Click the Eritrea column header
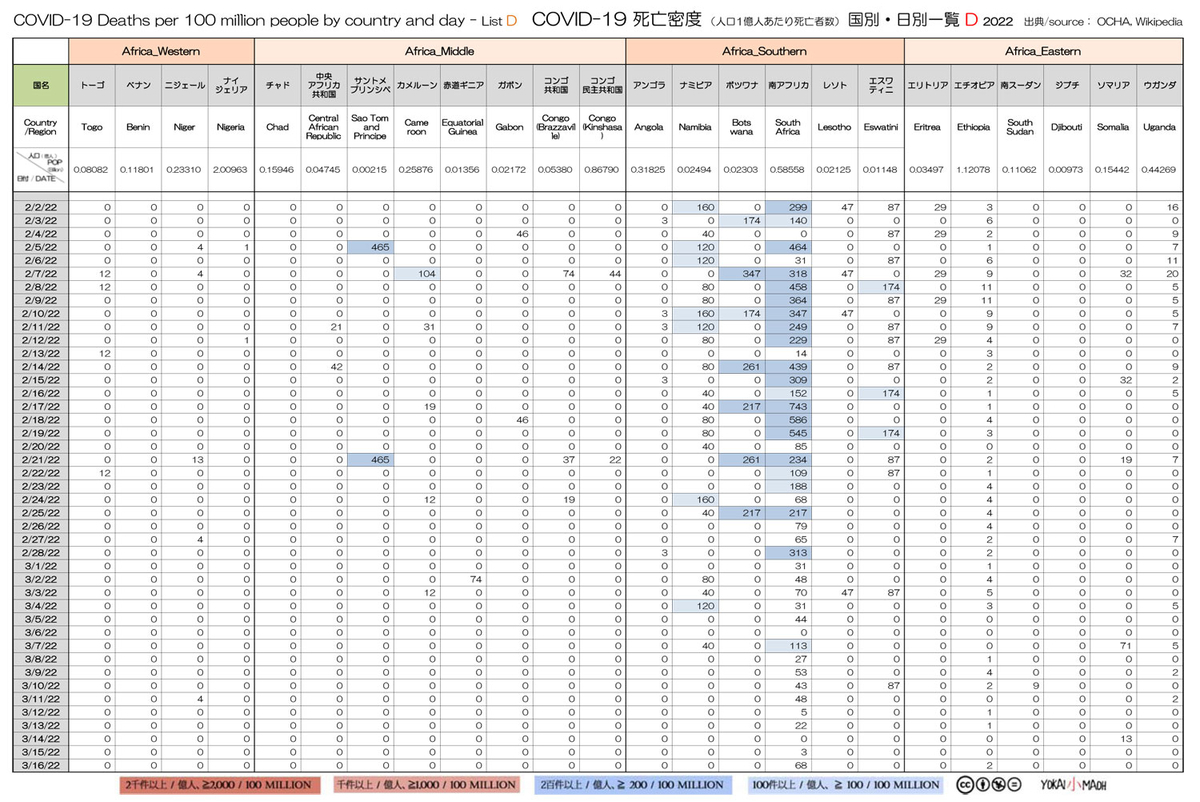The height and width of the screenshot is (802, 1200). pyautogui.click(x=926, y=127)
